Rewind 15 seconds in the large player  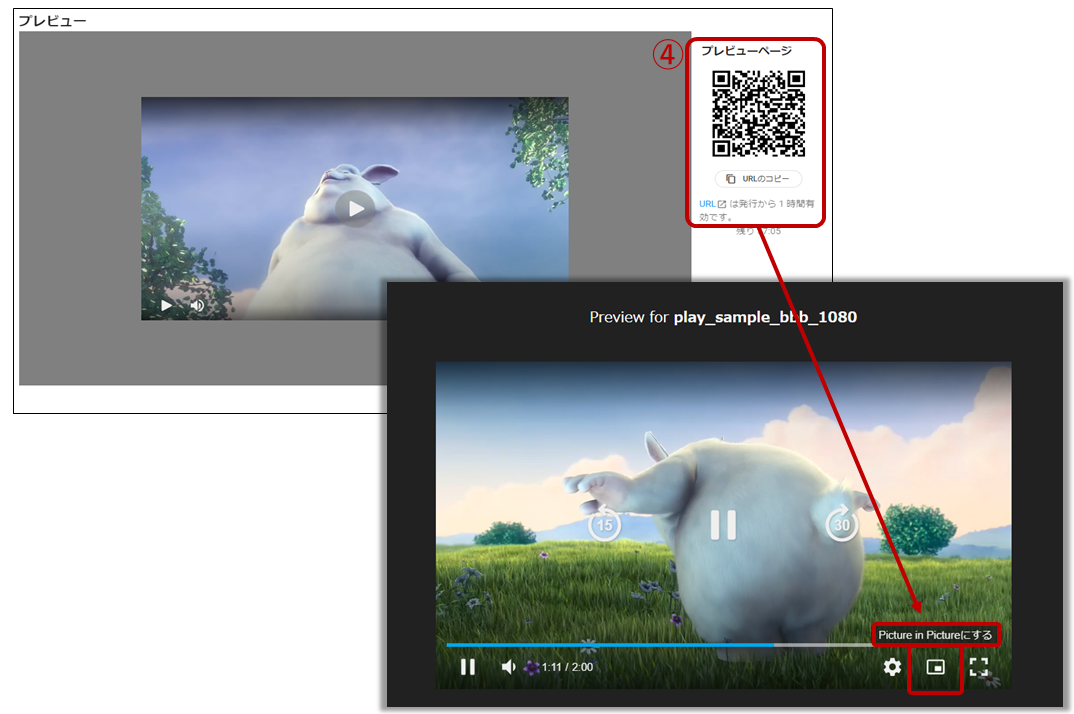coord(604,524)
